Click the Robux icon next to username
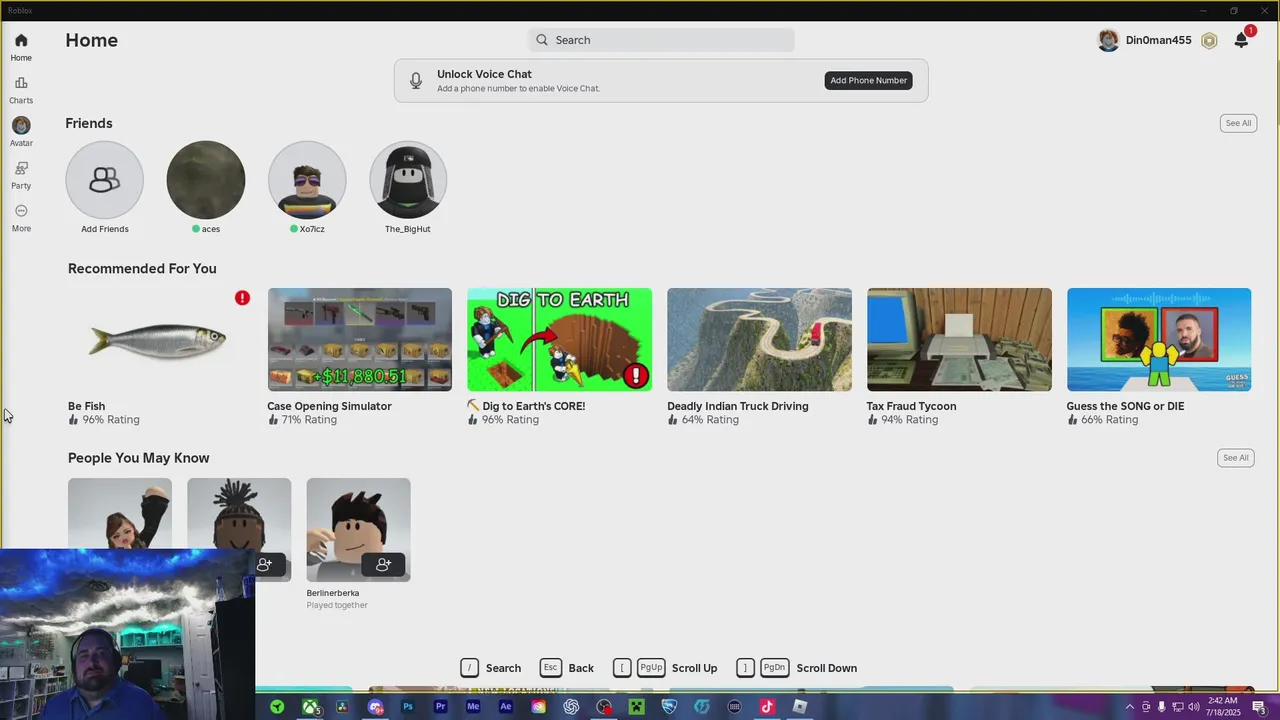The image size is (1280, 720). pyautogui.click(x=1209, y=41)
